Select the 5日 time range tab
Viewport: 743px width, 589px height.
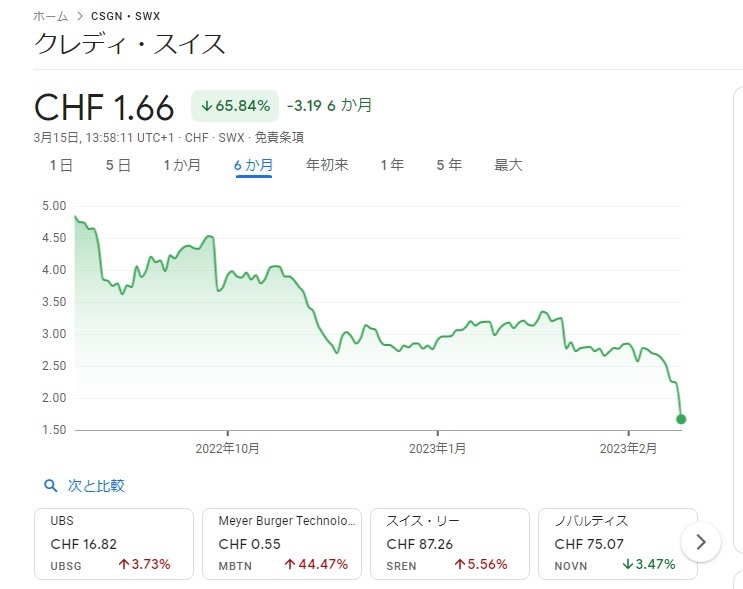pyautogui.click(x=118, y=165)
